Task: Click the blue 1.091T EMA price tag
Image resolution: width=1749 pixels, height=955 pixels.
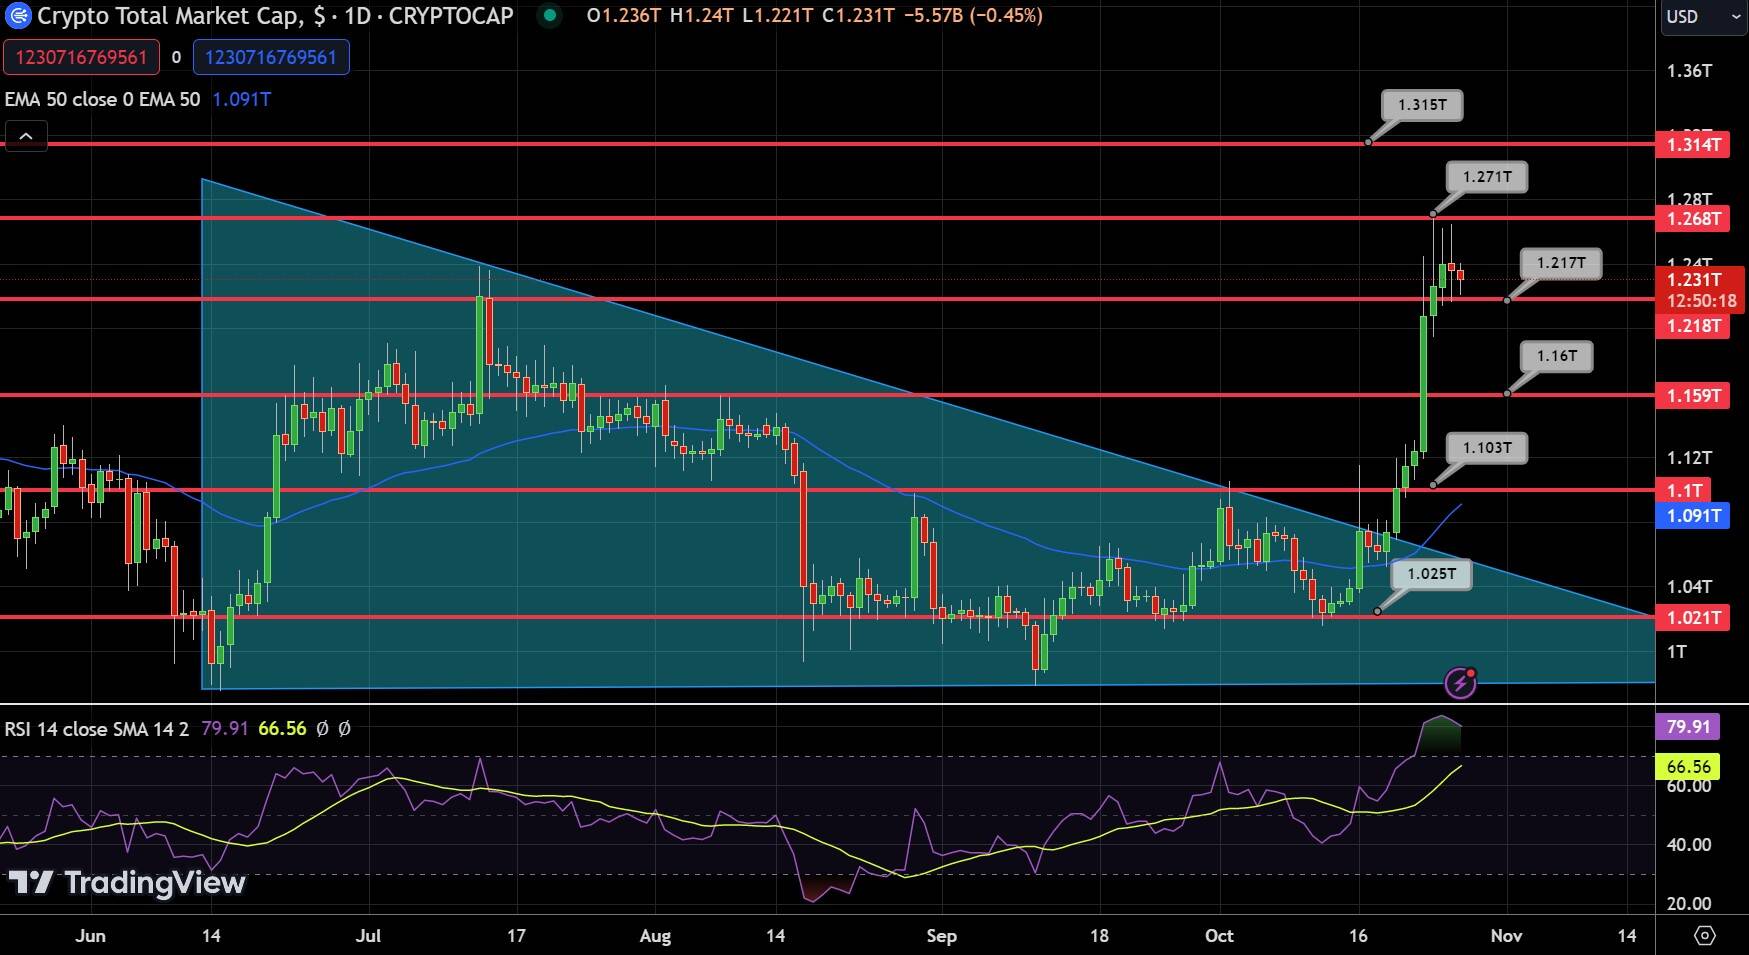Action: click(x=1692, y=516)
